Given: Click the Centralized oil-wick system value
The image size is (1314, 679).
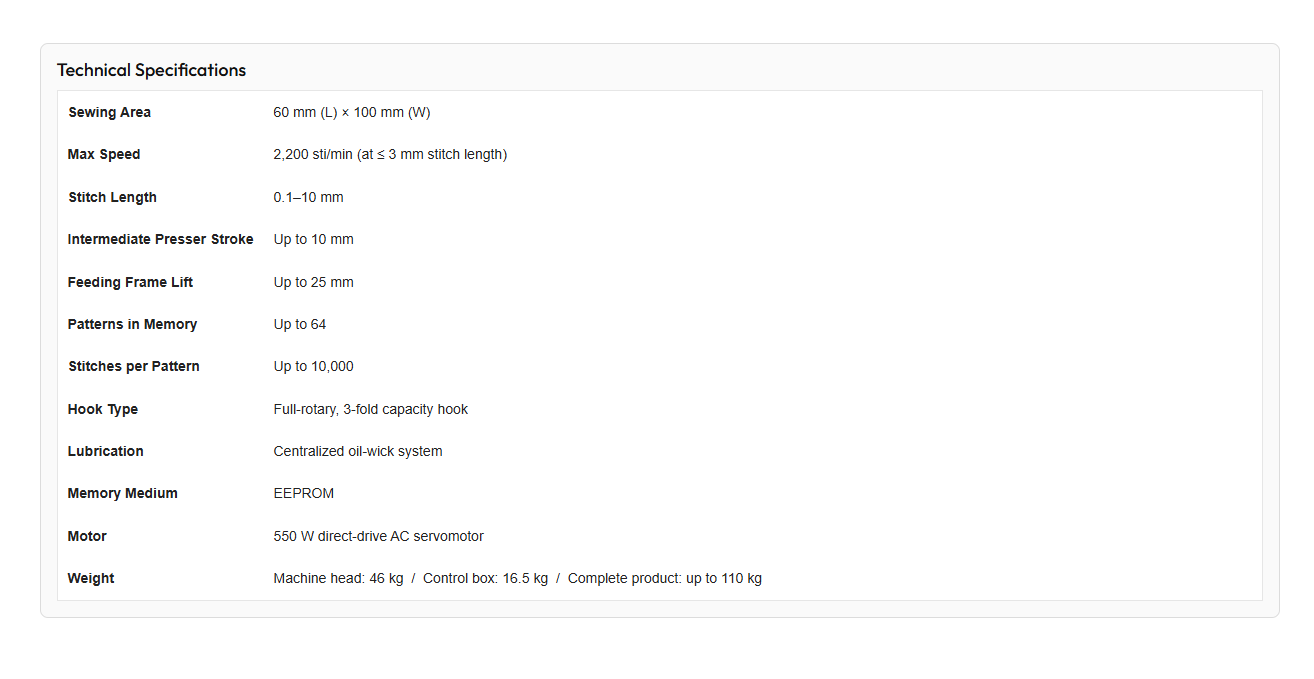Looking at the screenshot, I should tap(358, 451).
